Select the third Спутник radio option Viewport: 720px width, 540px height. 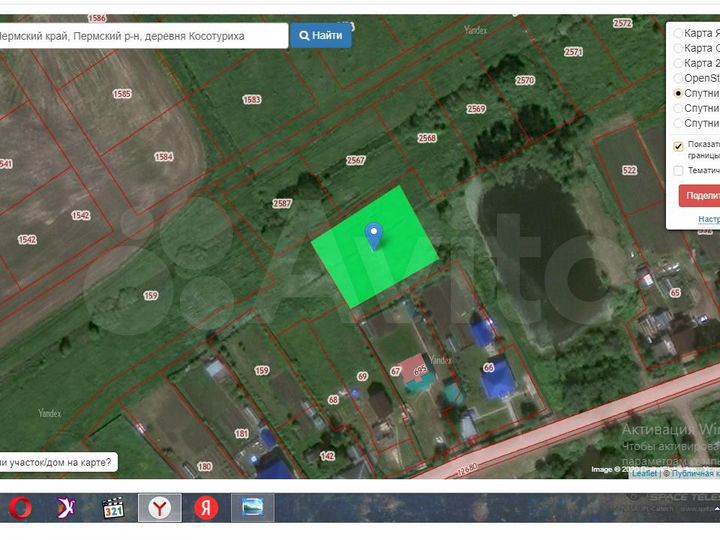pos(678,123)
